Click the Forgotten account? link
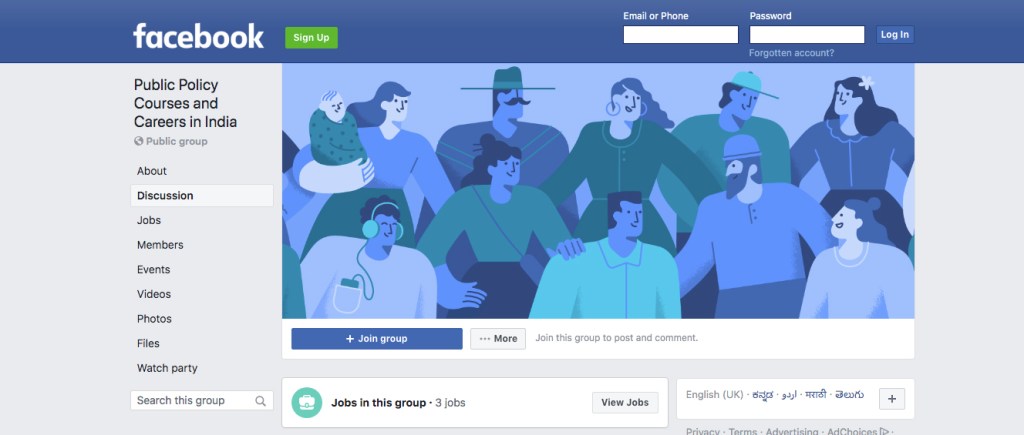 point(792,53)
